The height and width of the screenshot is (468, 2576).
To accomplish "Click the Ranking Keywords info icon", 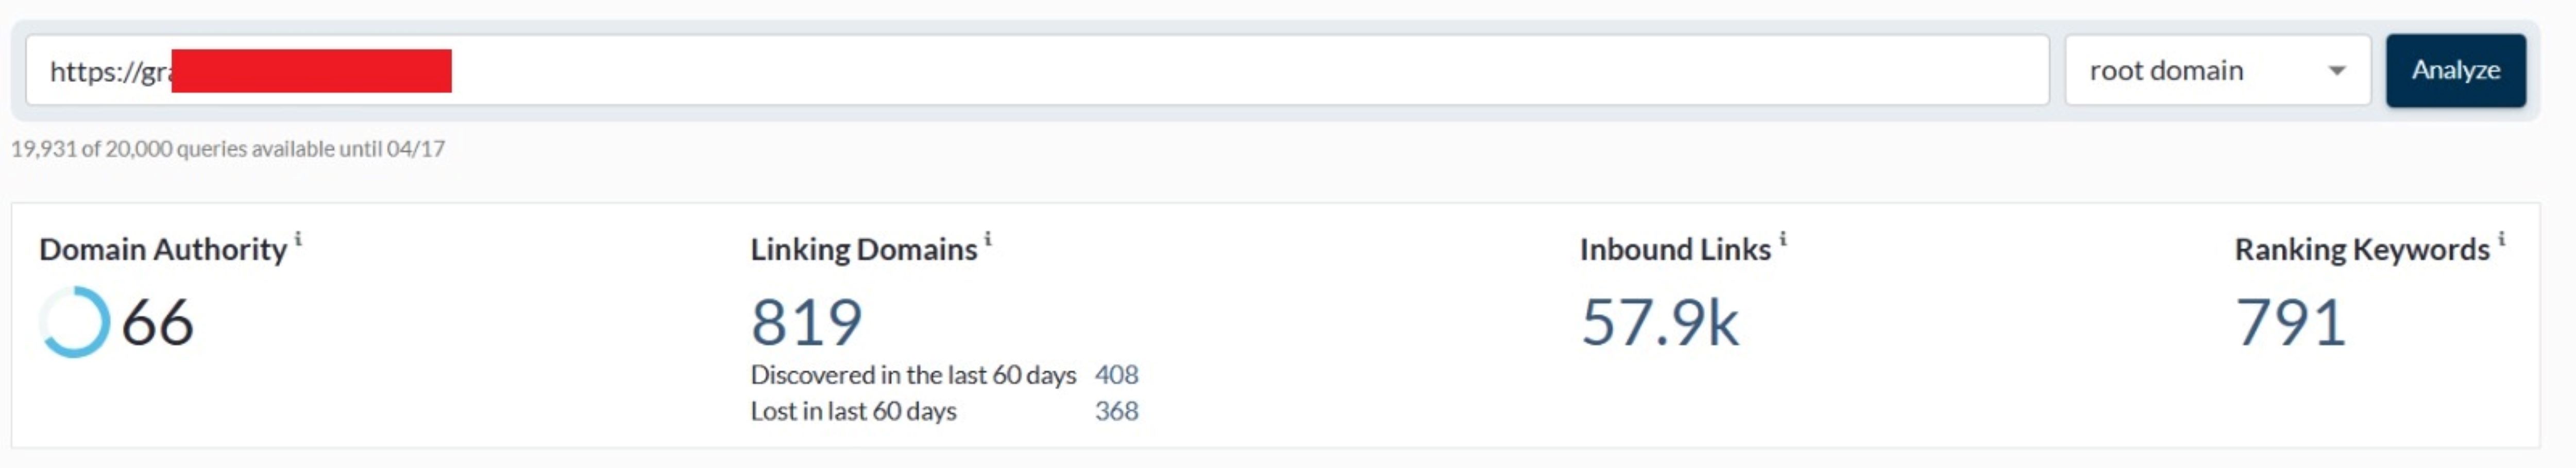I will tap(2501, 238).
